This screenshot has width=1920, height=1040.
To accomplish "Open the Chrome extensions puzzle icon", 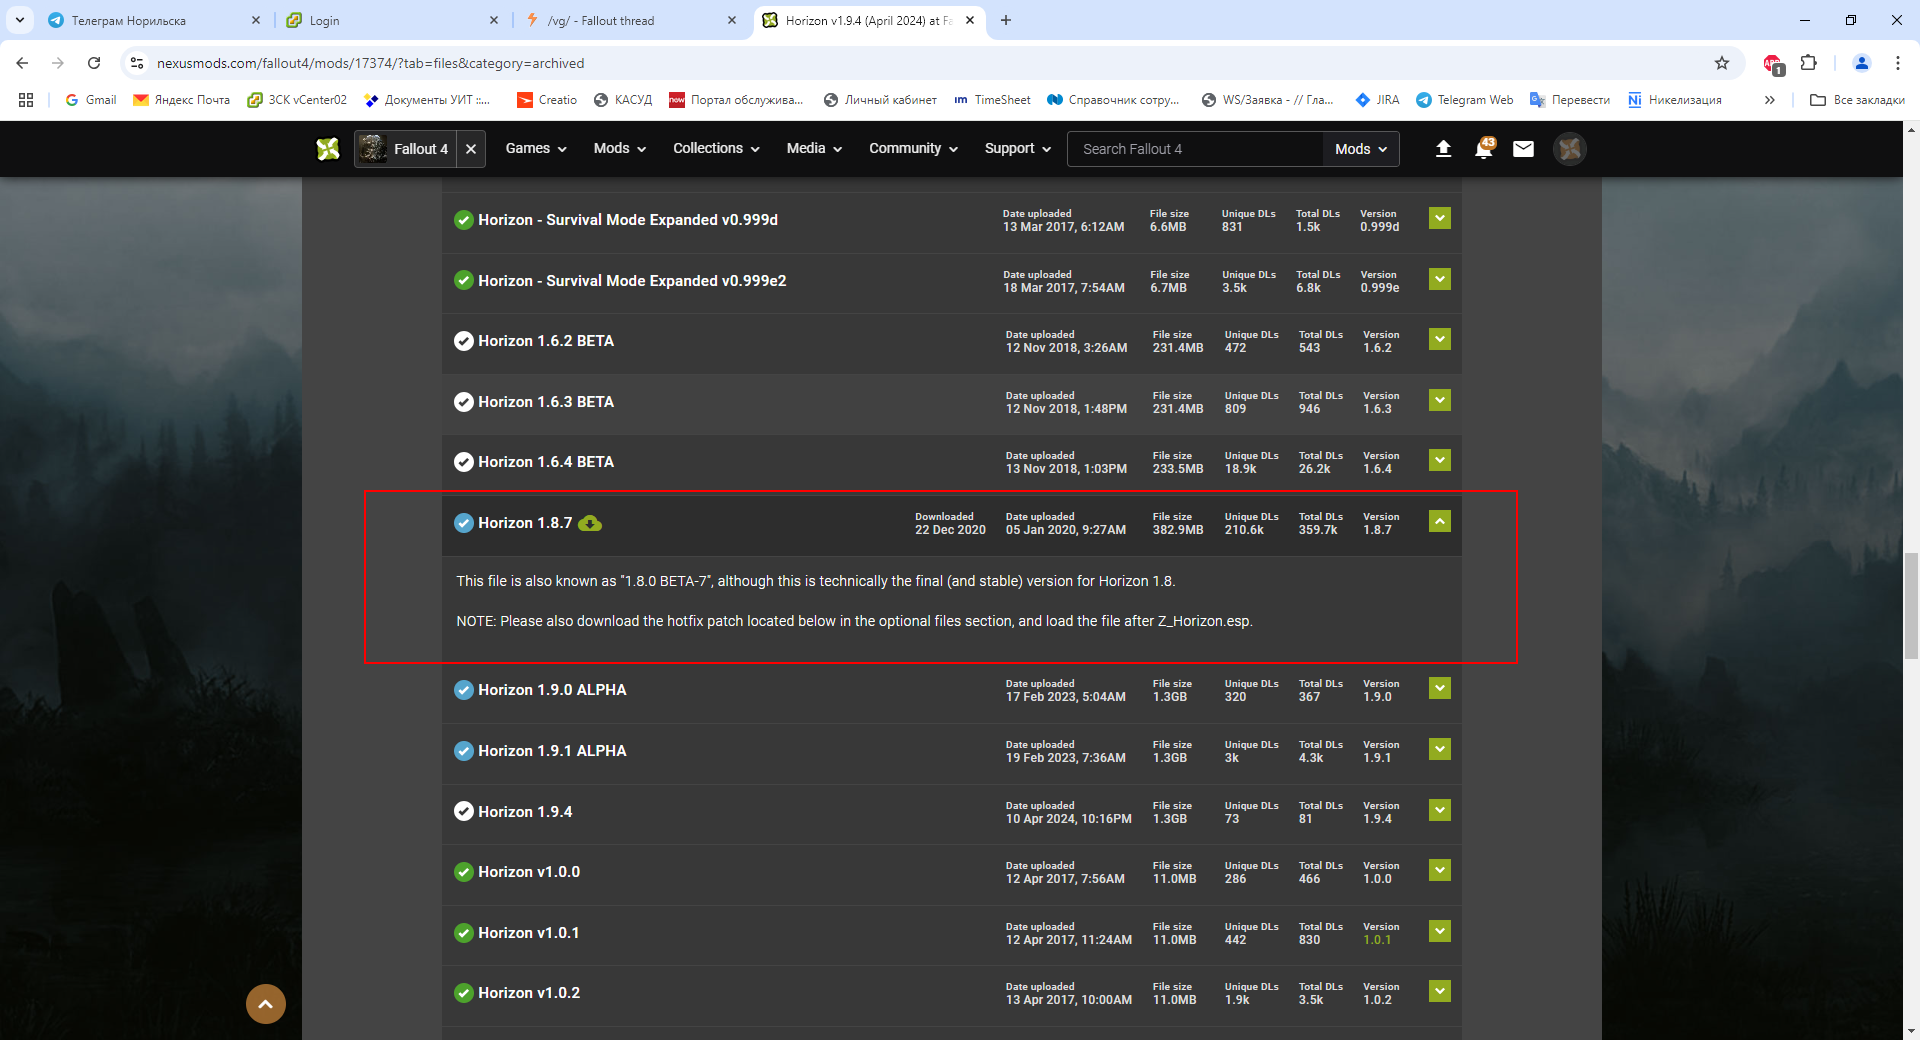I will tap(1808, 63).
